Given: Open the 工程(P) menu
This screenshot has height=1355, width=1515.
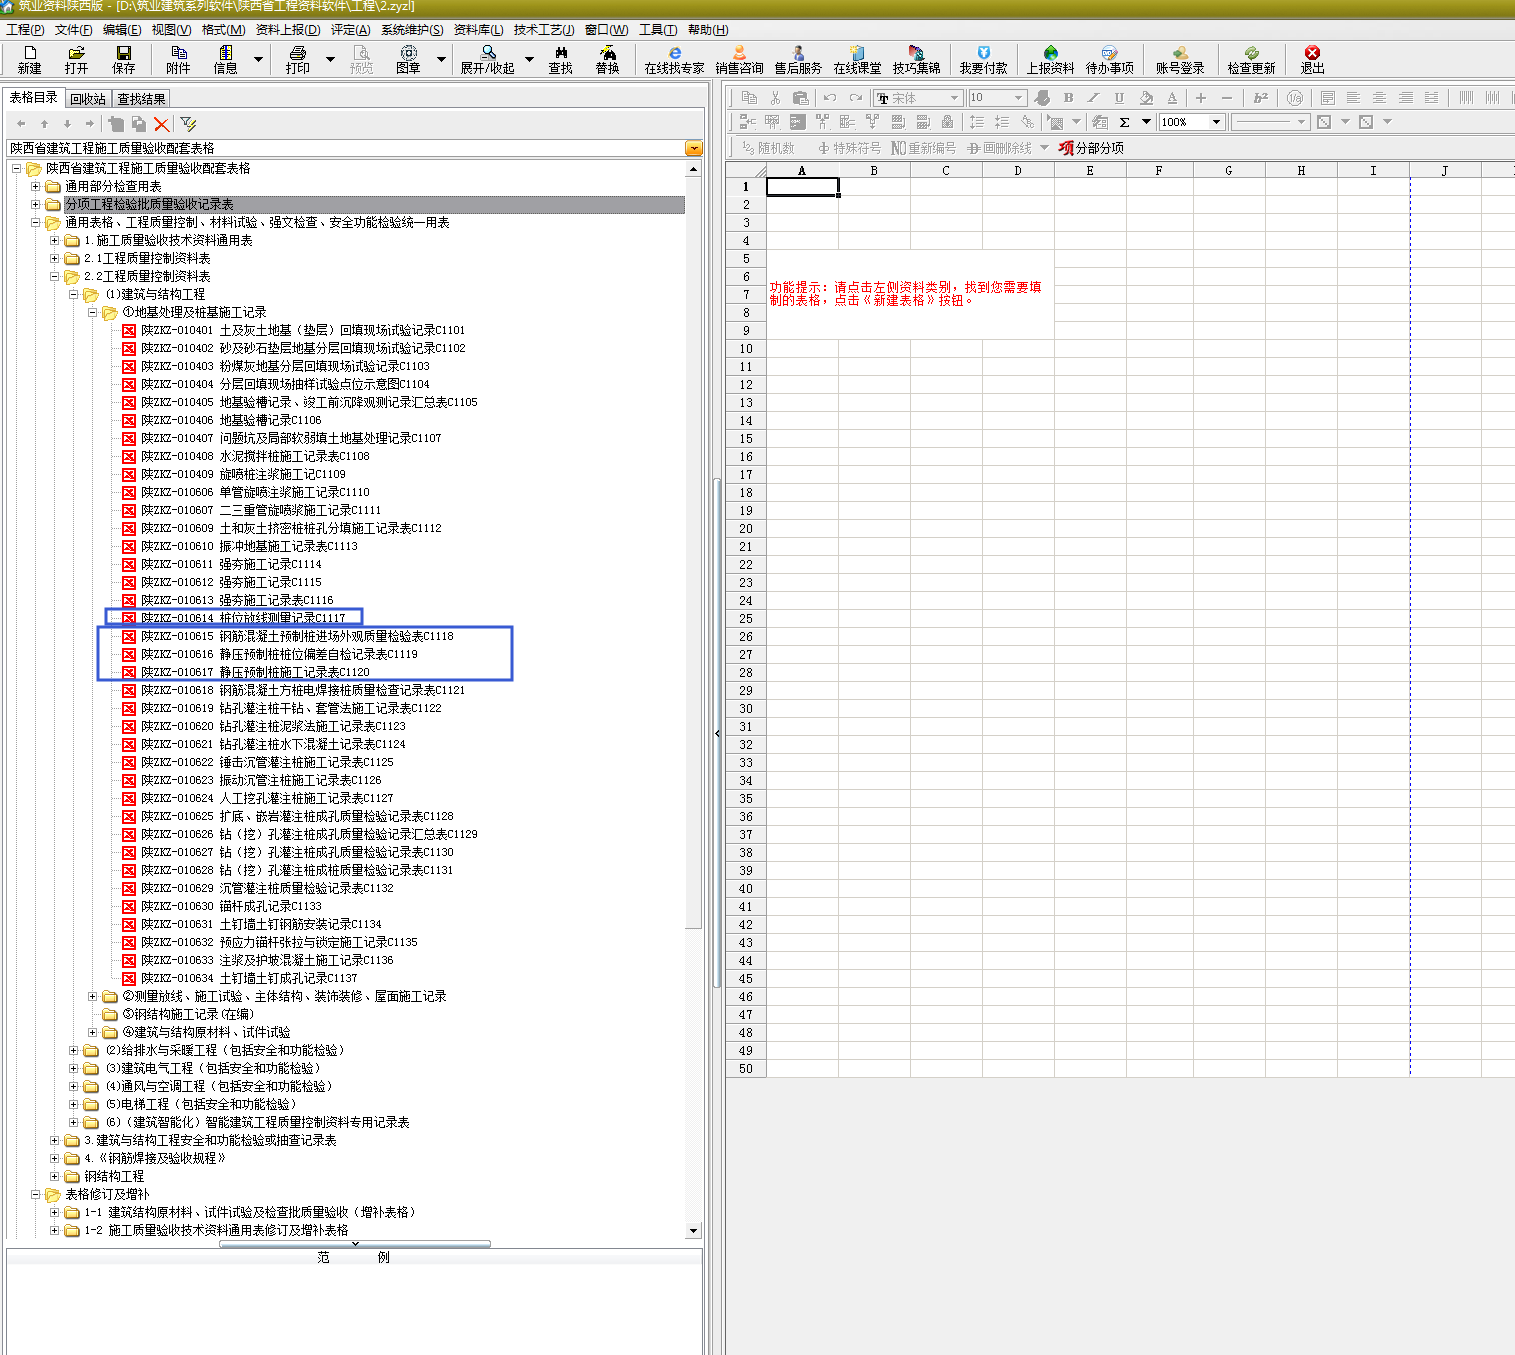Looking at the screenshot, I should tap(25, 30).
